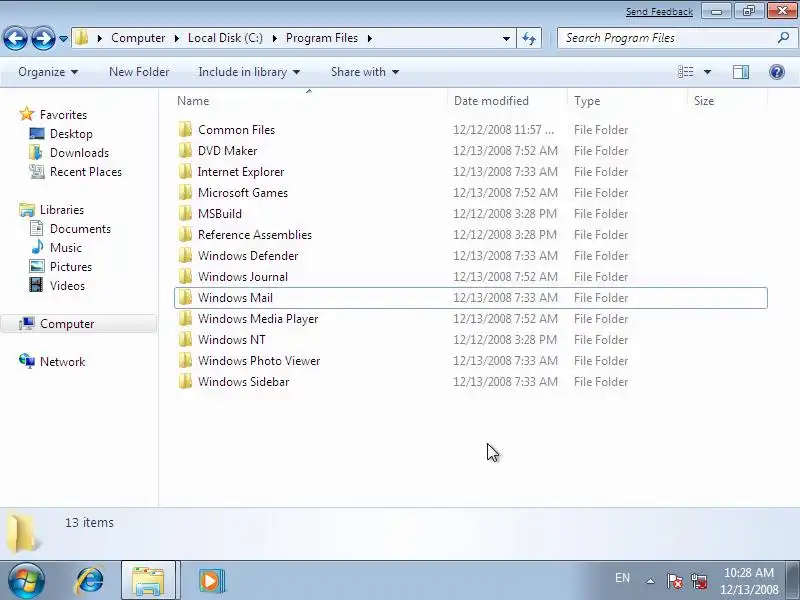Launch Windows Media Player from taskbar

pyautogui.click(x=211, y=581)
